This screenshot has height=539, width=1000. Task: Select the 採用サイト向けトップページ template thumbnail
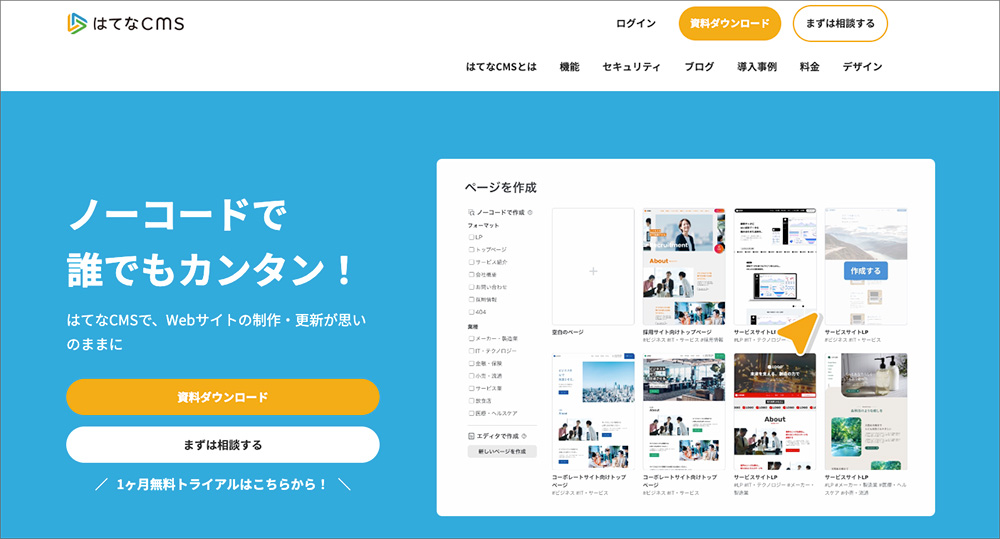pyautogui.click(x=684, y=267)
